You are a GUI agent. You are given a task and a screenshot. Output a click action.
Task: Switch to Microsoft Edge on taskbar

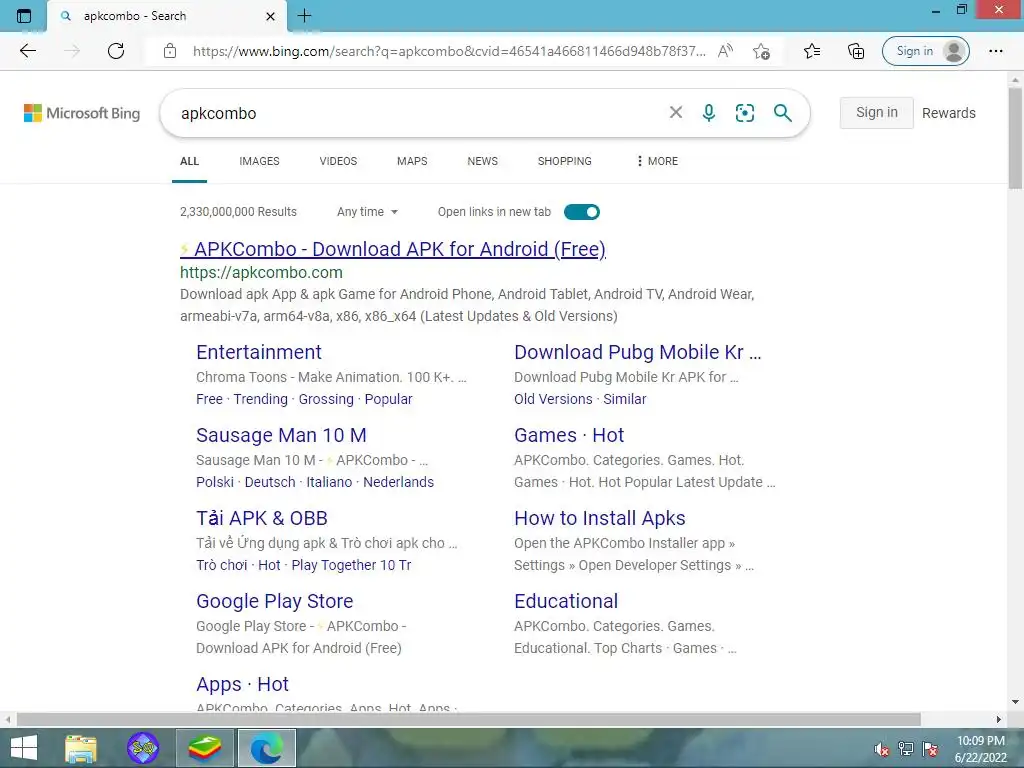click(266, 748)
